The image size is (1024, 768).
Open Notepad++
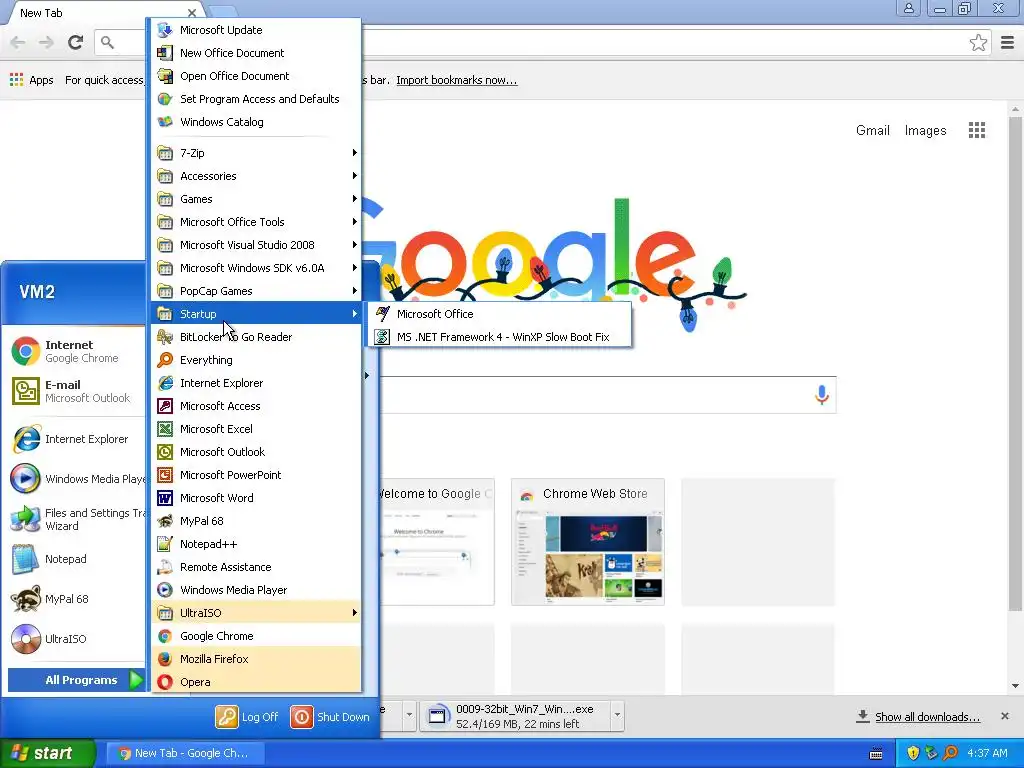(256, 544)
